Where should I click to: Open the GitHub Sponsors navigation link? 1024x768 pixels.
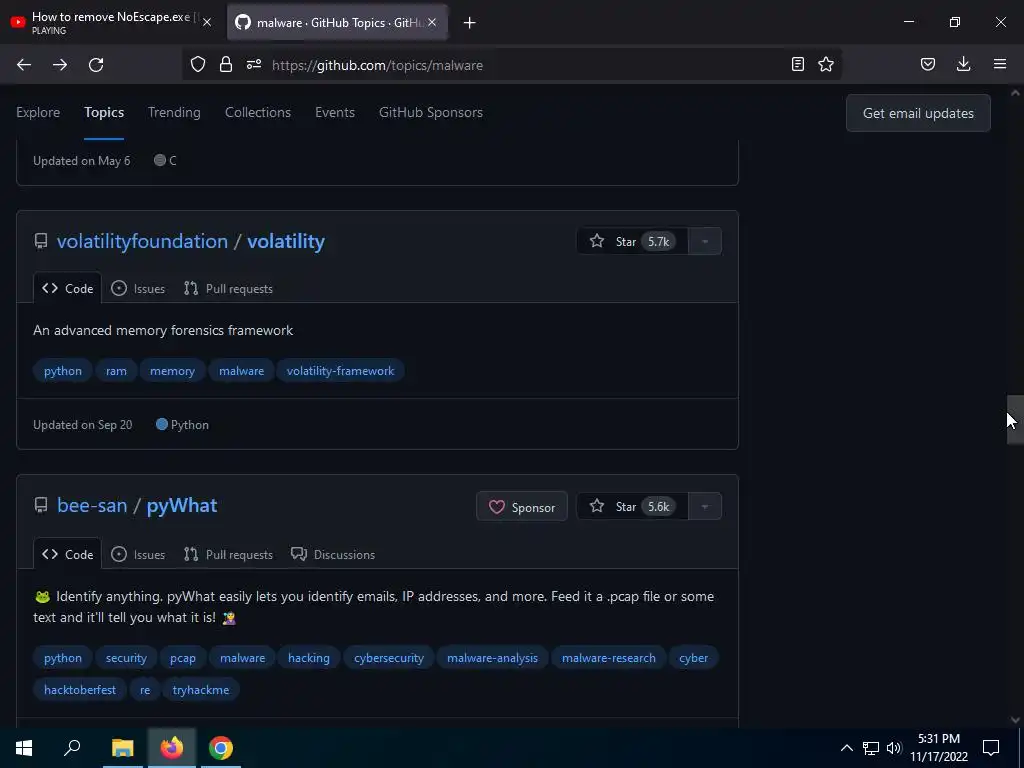(x=431, y=112)
